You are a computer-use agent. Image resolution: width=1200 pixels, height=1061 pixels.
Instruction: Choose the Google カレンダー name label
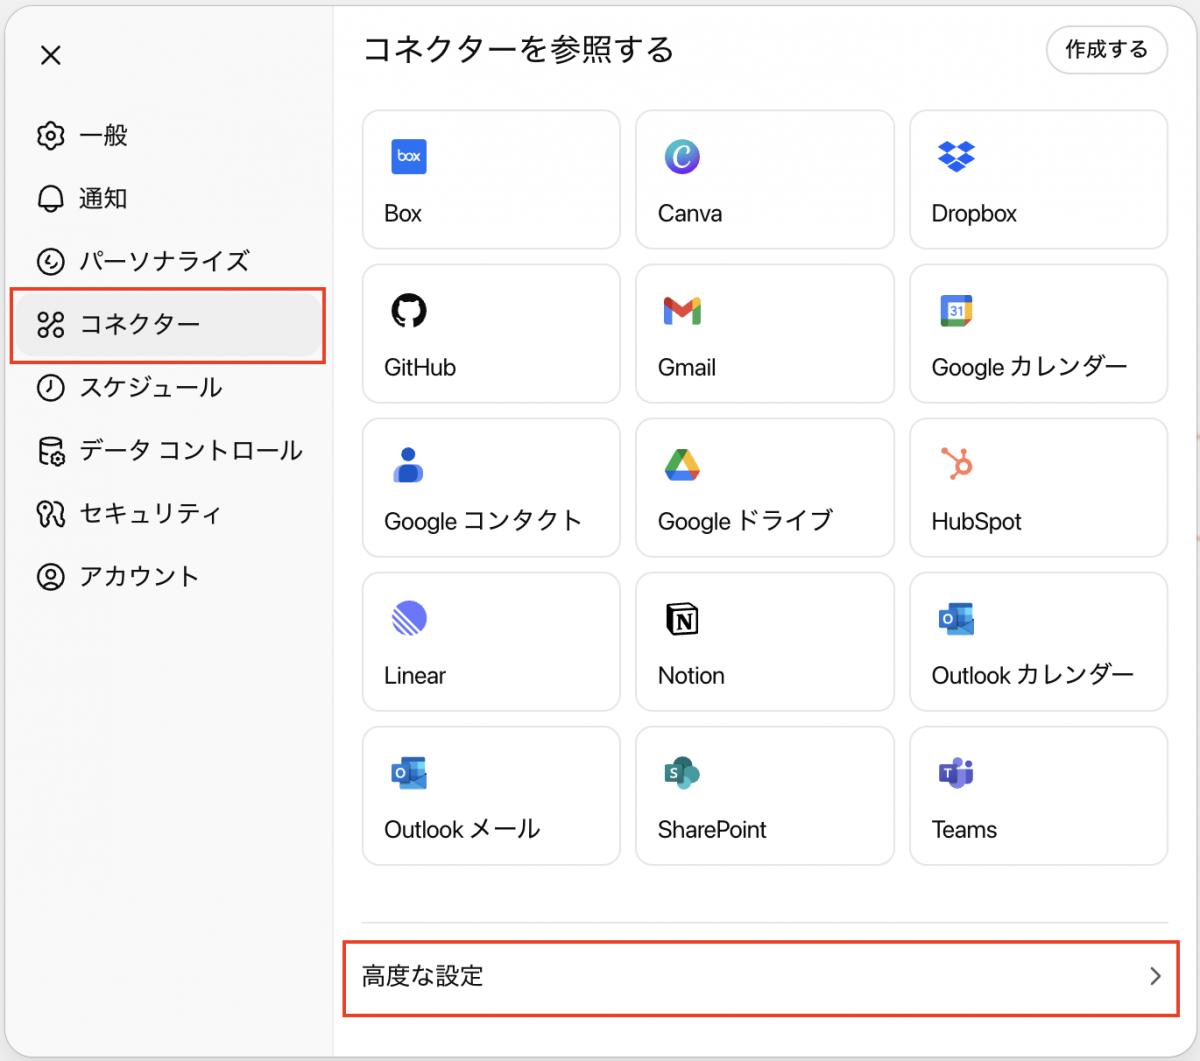click(x=1029, y=368)
